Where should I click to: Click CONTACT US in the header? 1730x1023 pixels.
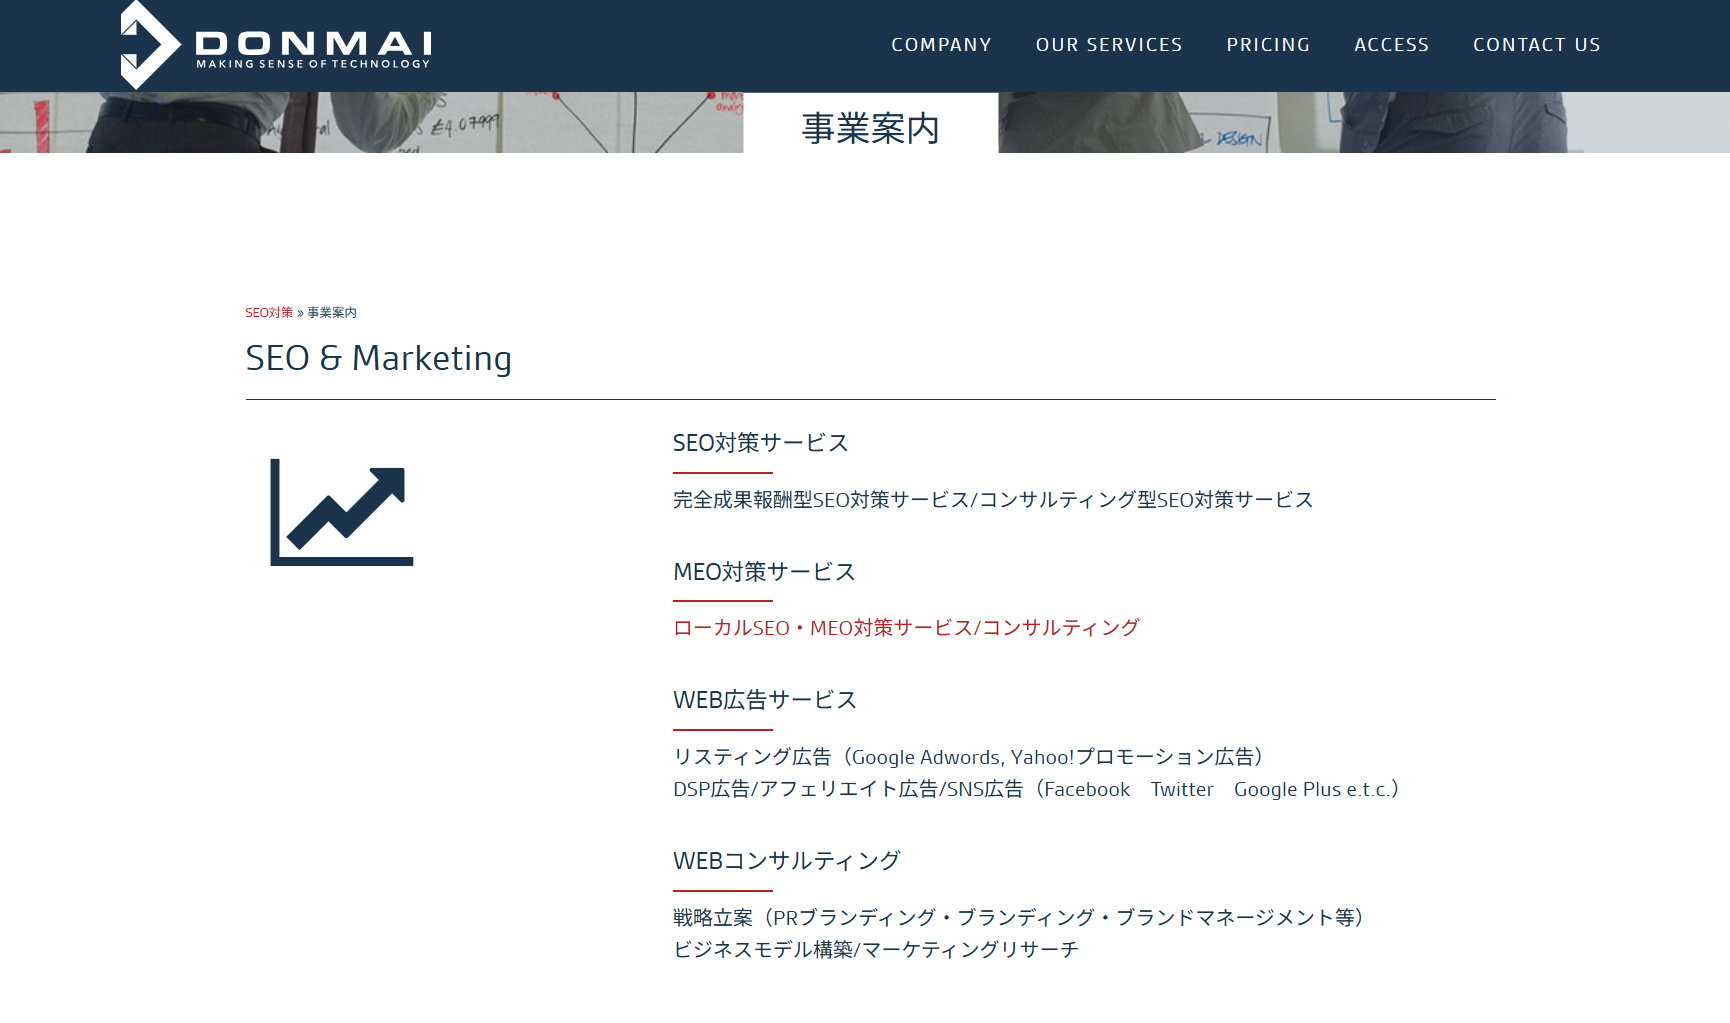click(x=1536, y=44)
